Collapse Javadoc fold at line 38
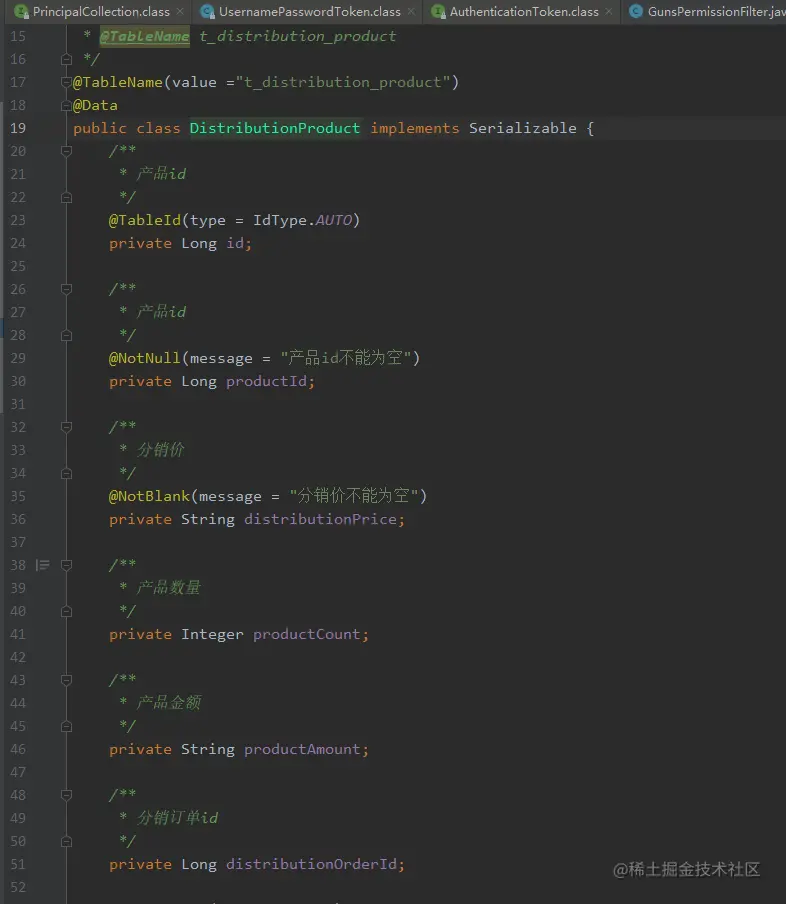 (66, 565)
